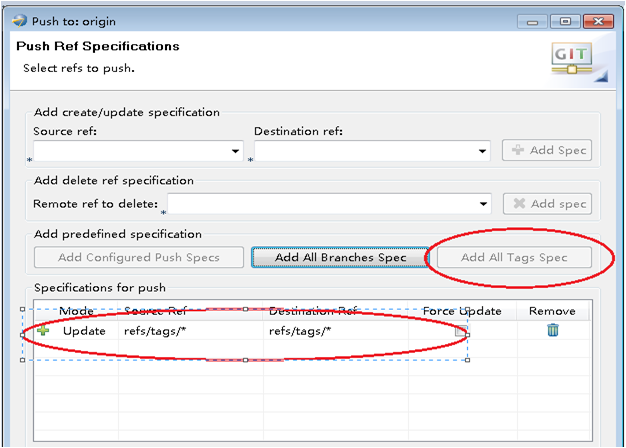Click the Mode column header

76,311
